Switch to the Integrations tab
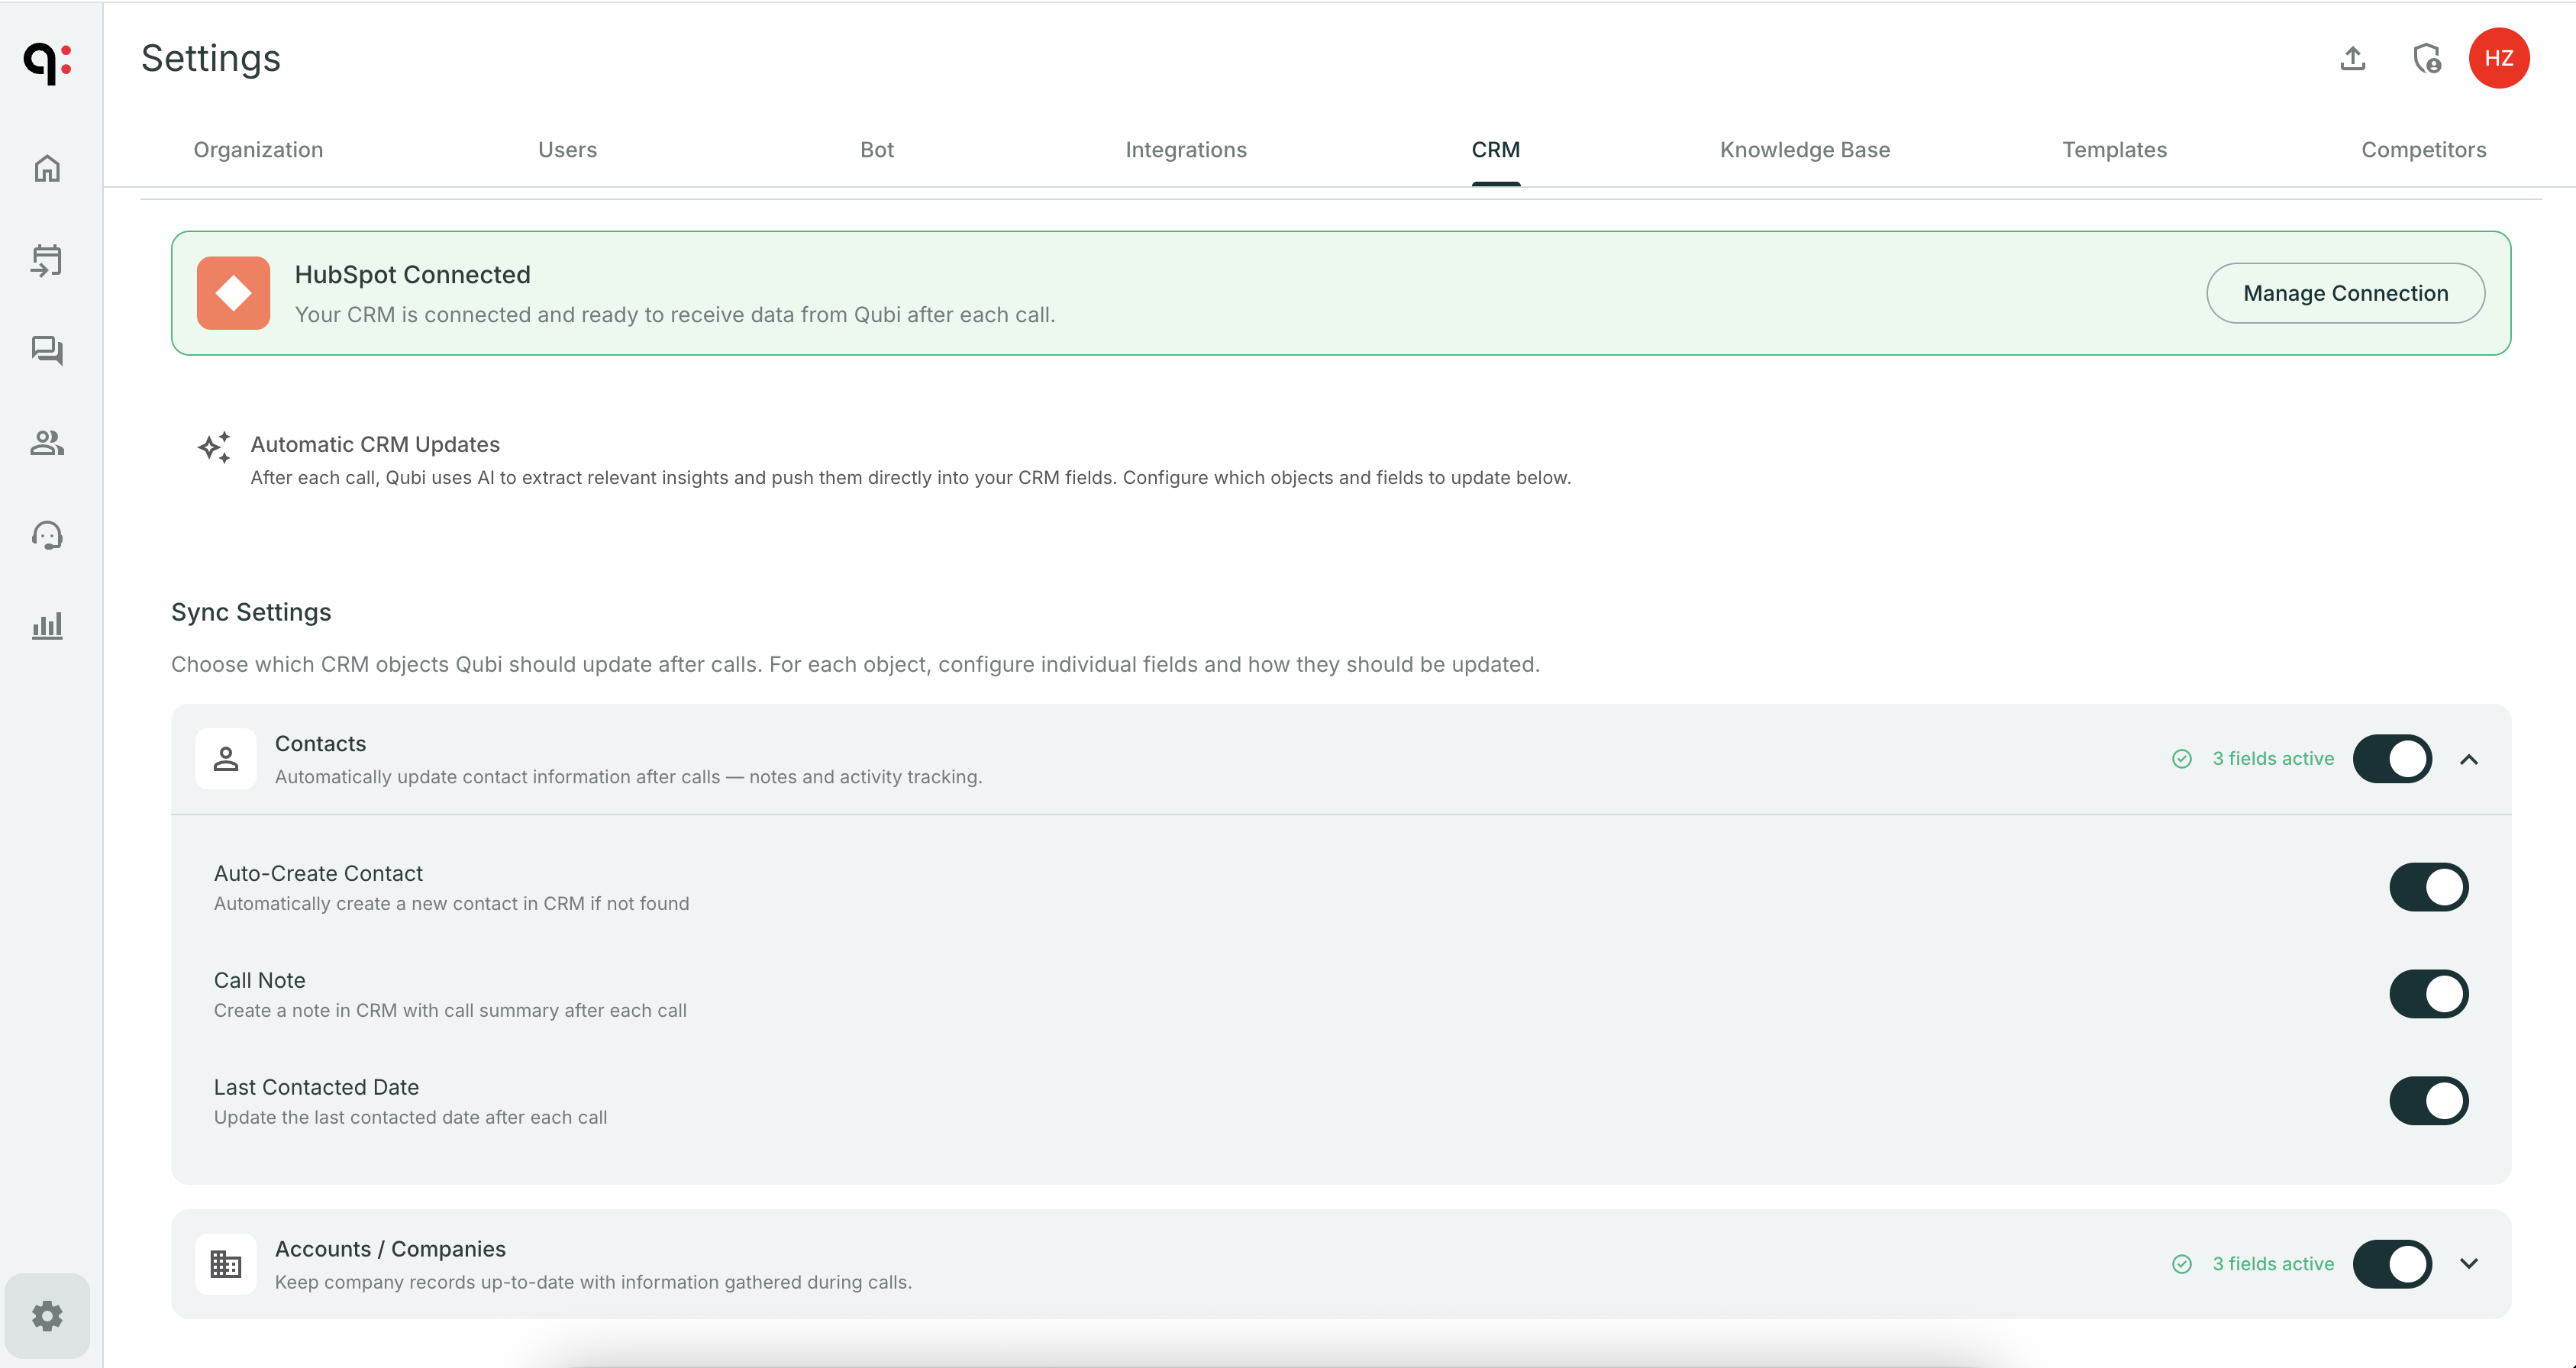Image resolution: width=2576 pixels, height=1368 pixels. [1186, 150]
